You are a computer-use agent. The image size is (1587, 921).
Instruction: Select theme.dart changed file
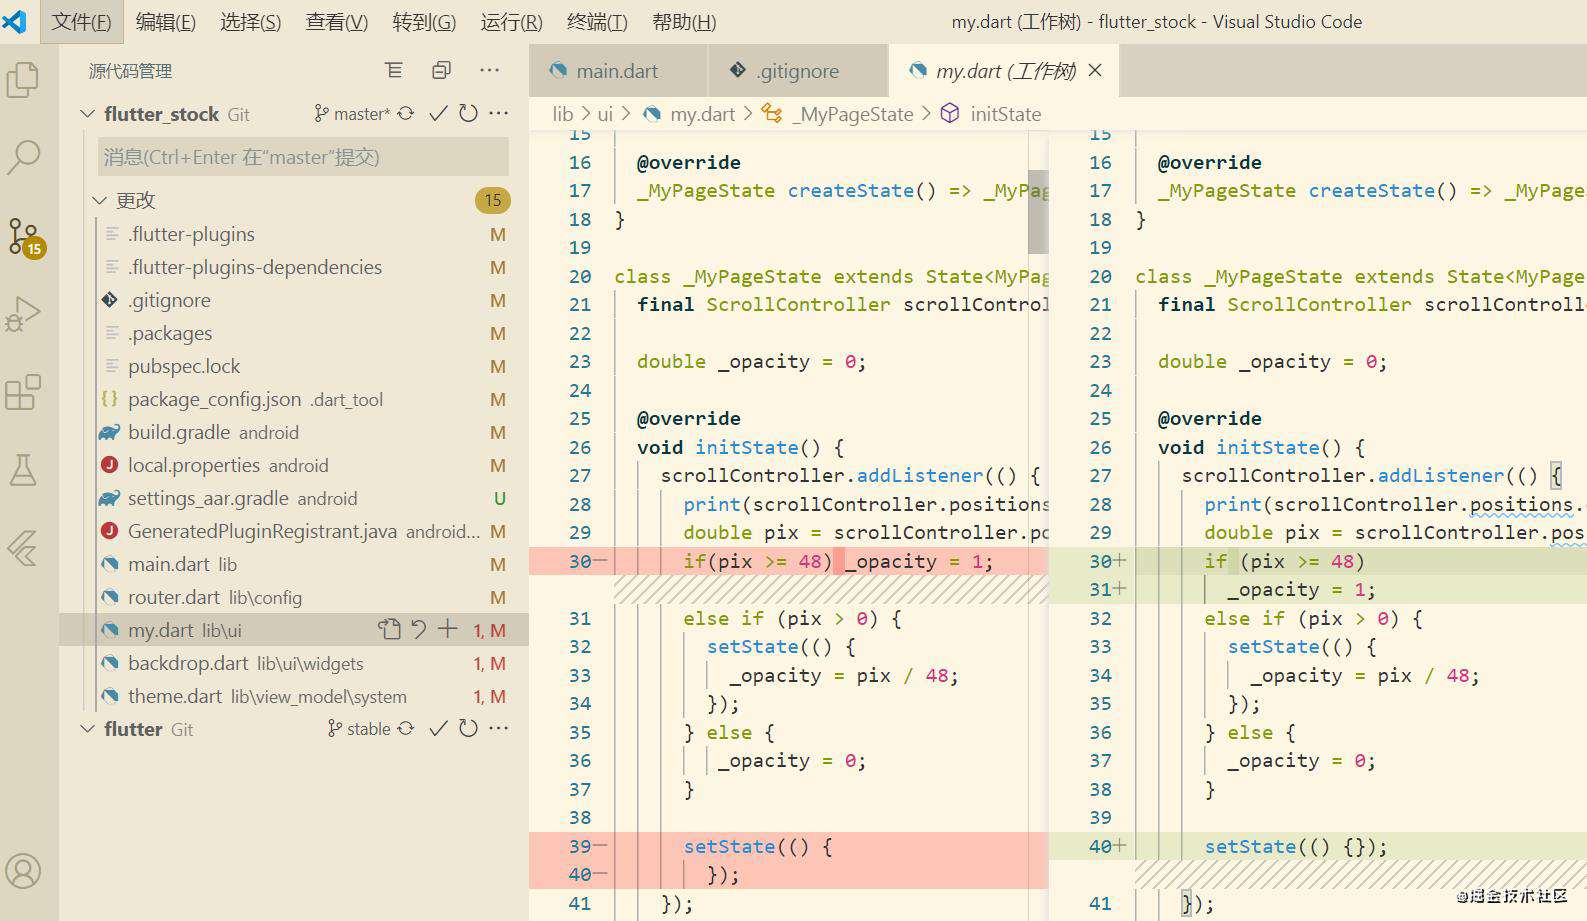294,696
